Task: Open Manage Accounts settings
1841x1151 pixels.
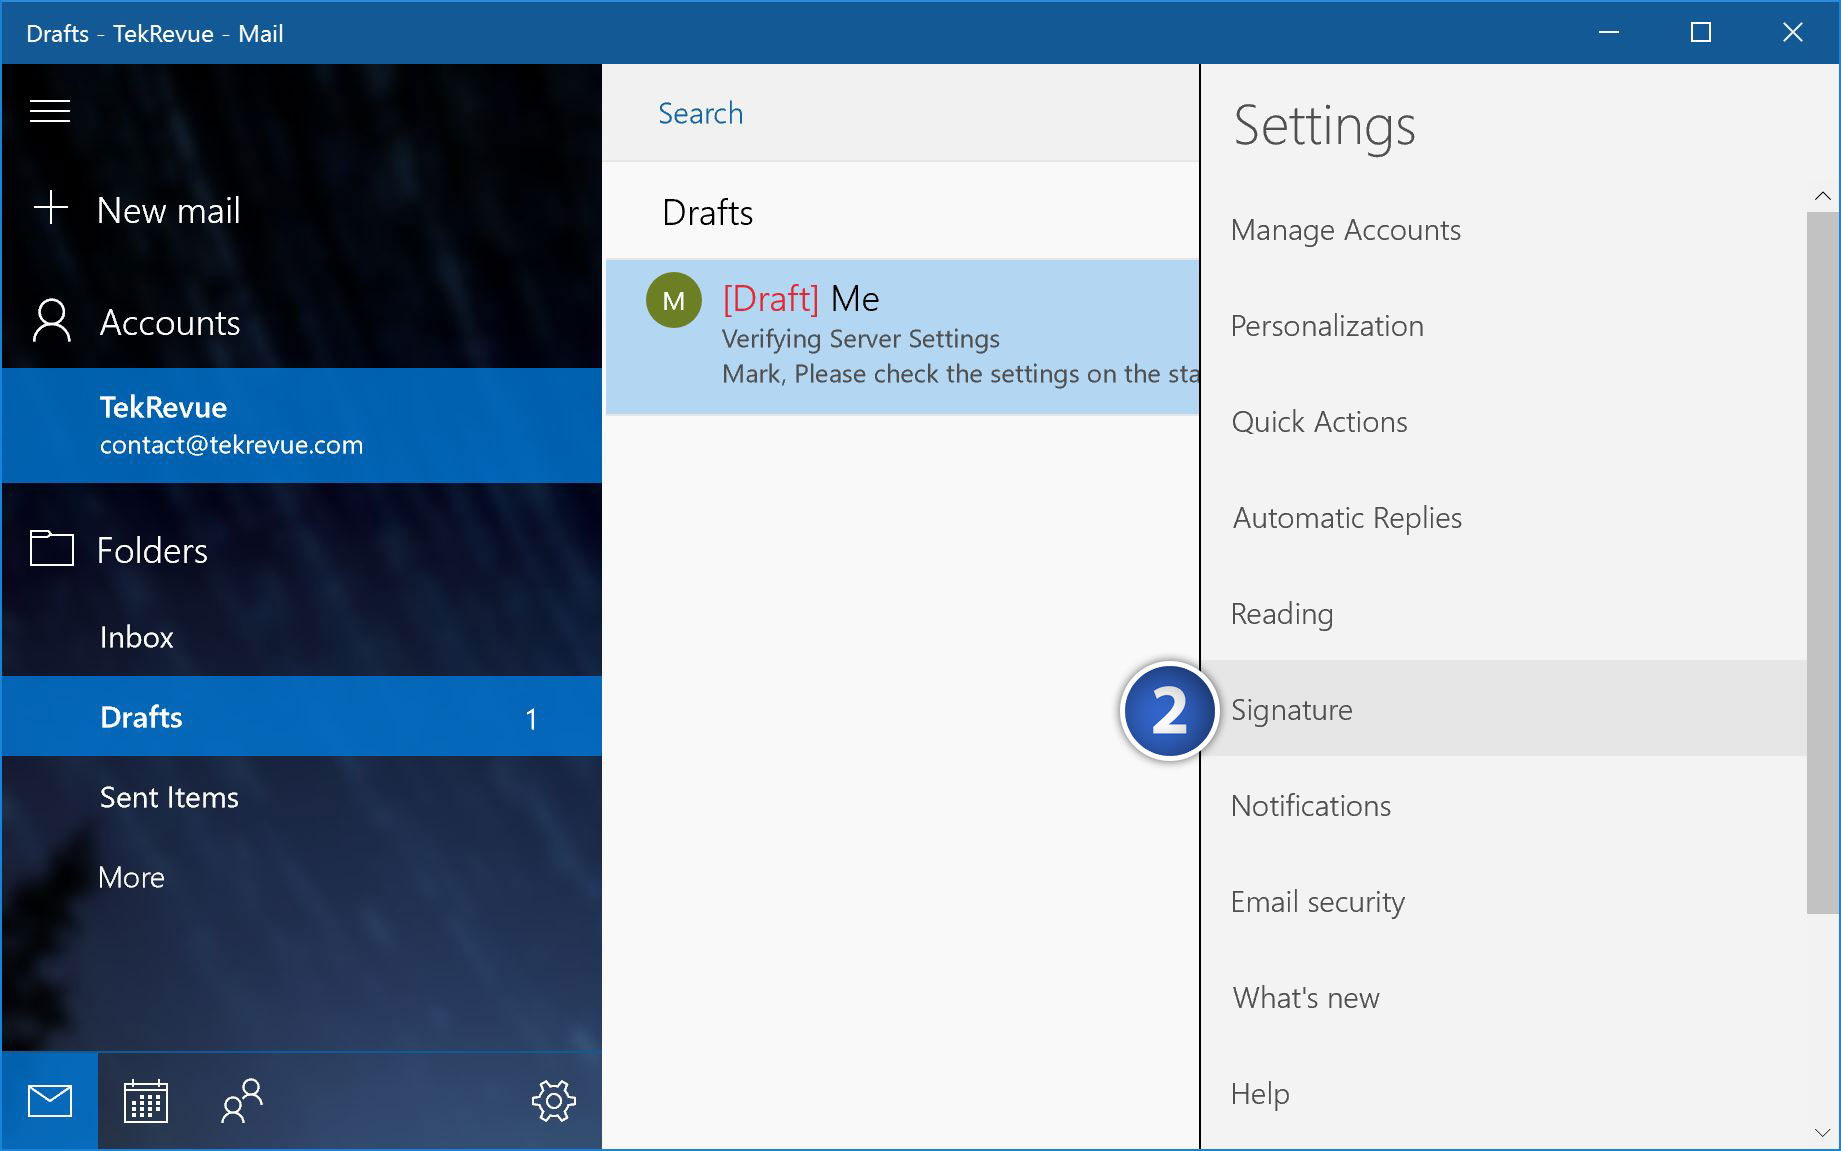Action: pos(1504,230)
